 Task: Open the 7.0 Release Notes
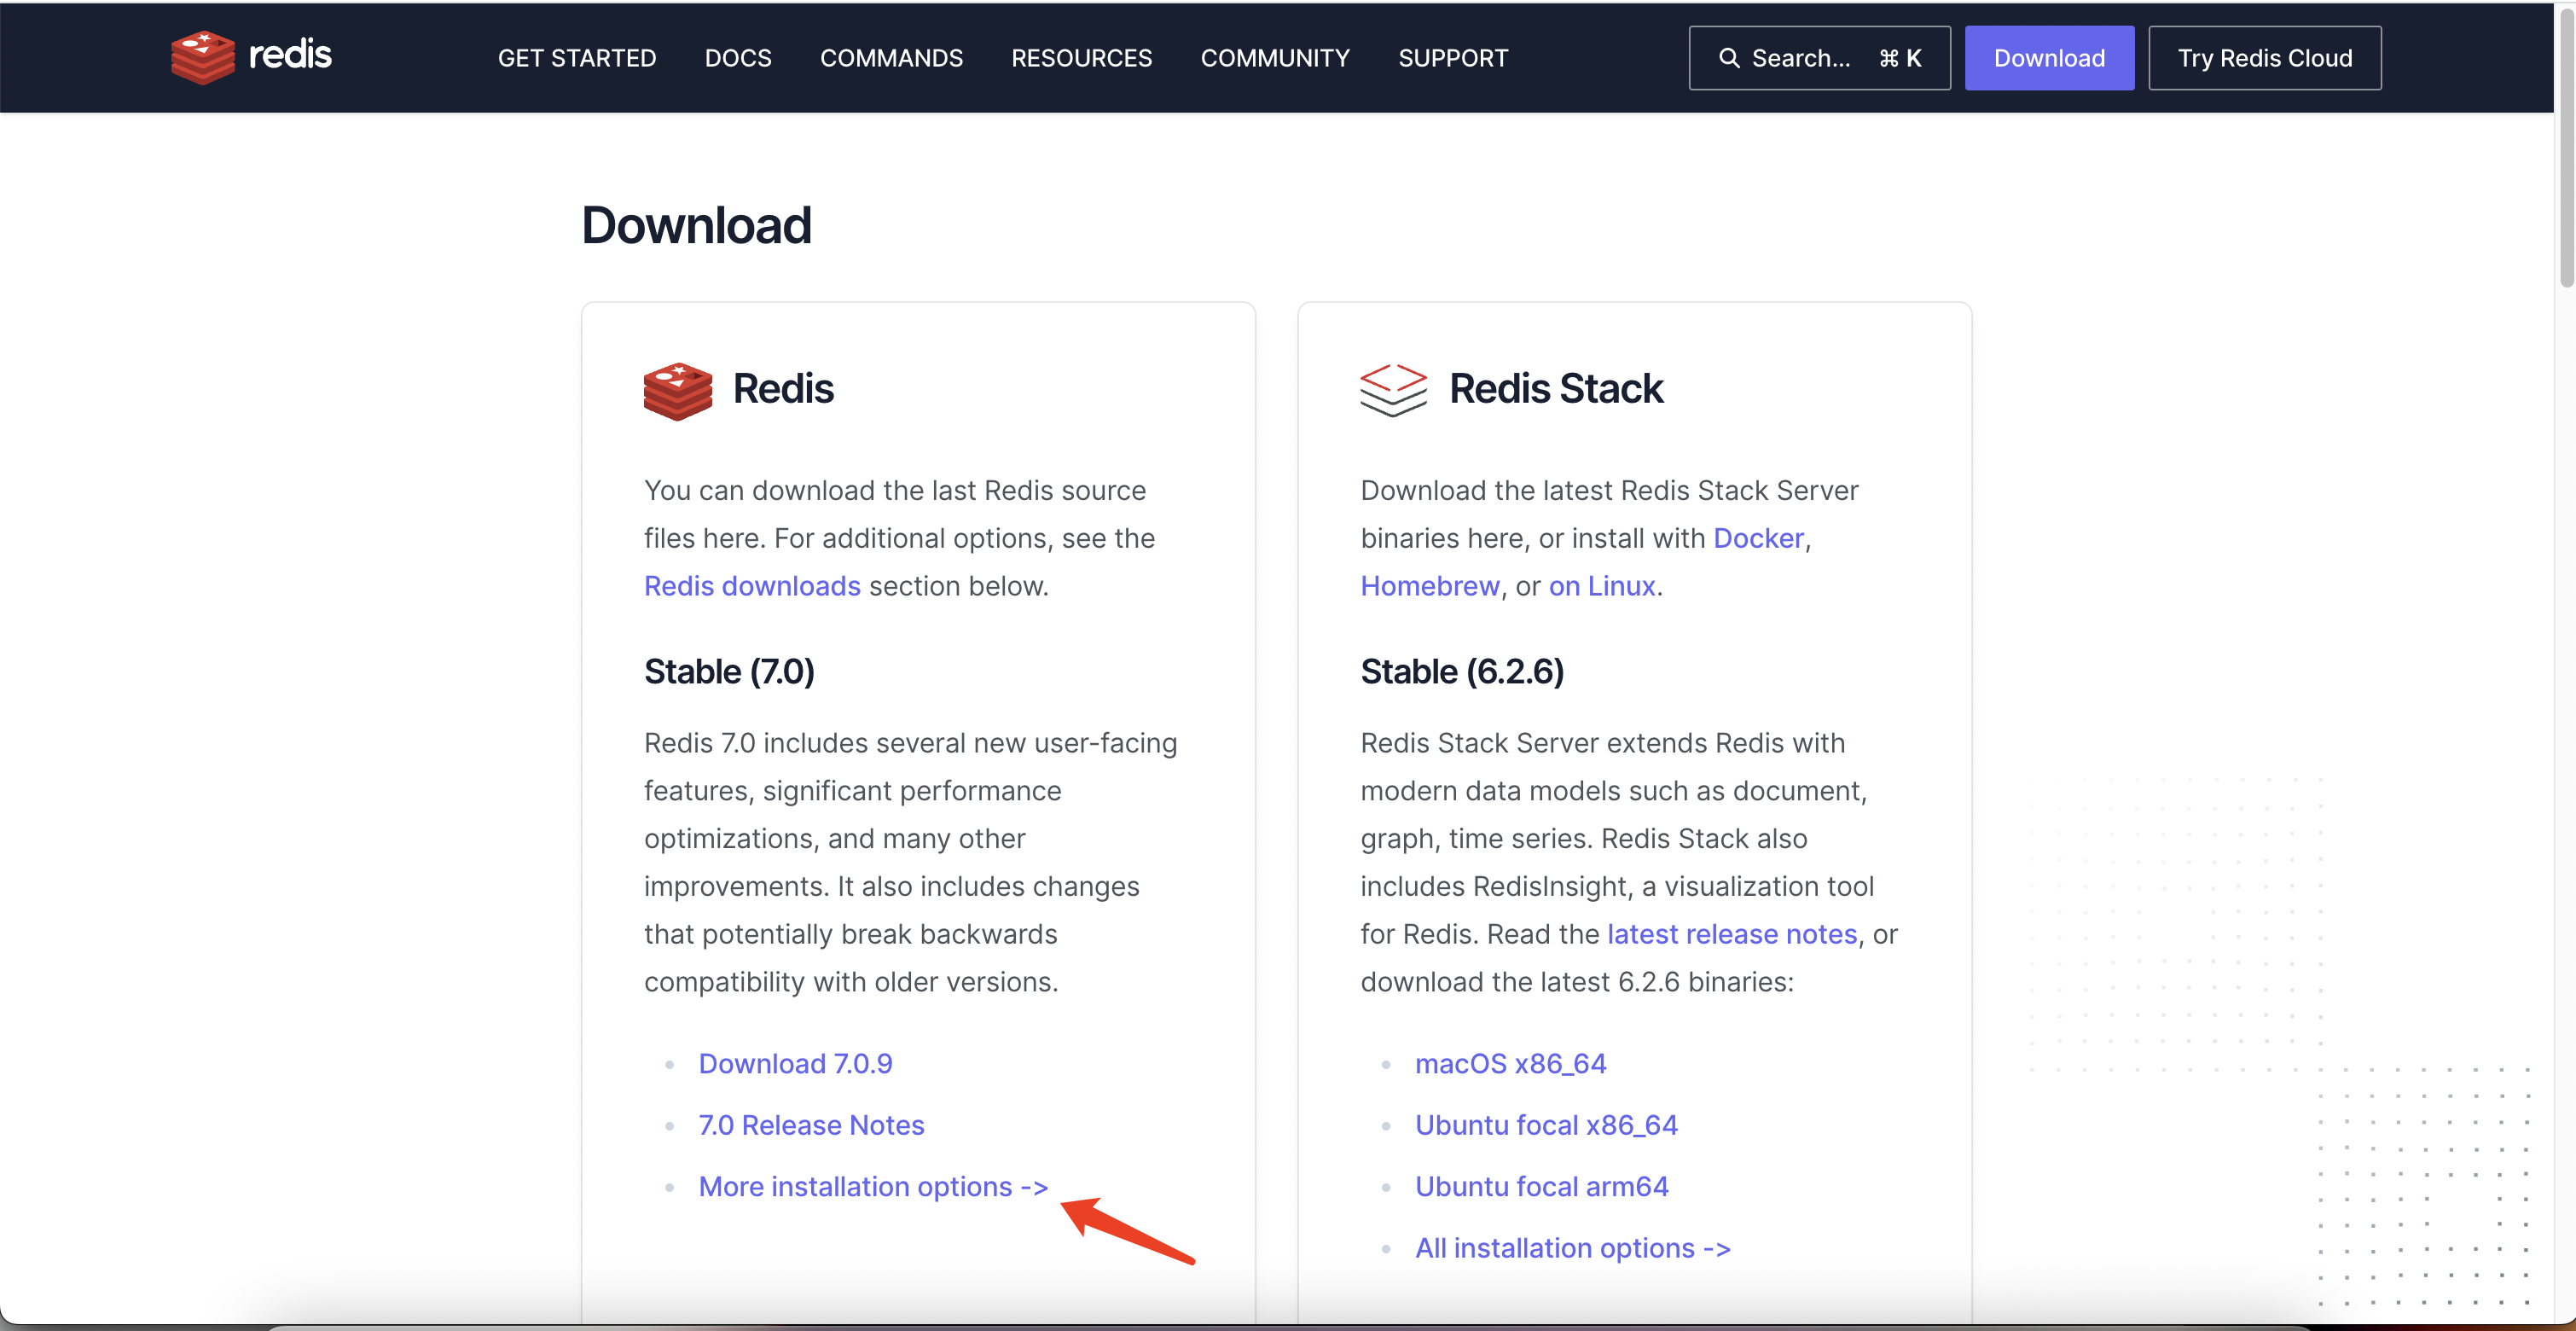810,1124
